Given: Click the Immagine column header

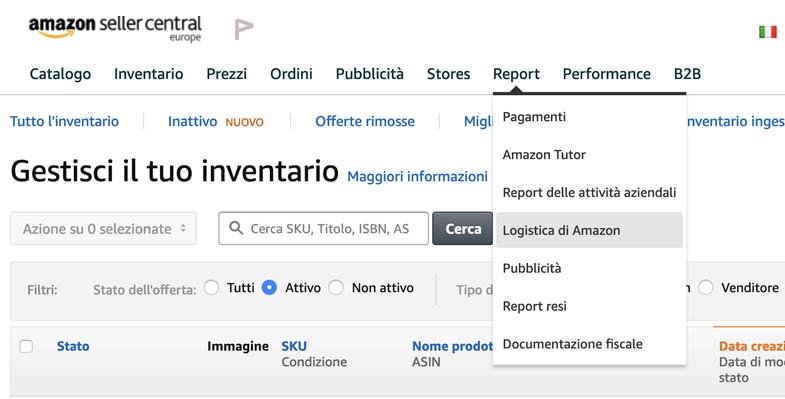Looking at the screenshot, I should pos(238,346).
